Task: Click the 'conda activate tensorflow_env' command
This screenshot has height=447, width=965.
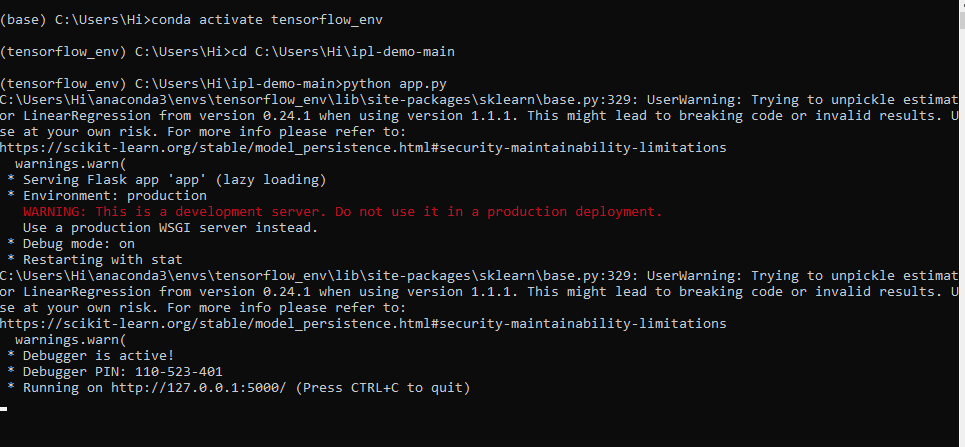Action: pyautogui.click(x=267, y=20)
